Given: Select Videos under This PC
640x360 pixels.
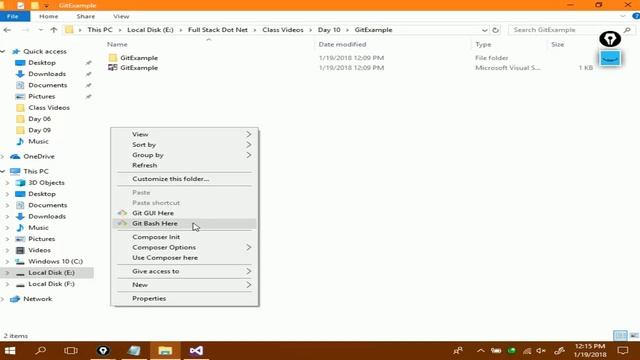Looking at the screenshot, I should (39, 250).
